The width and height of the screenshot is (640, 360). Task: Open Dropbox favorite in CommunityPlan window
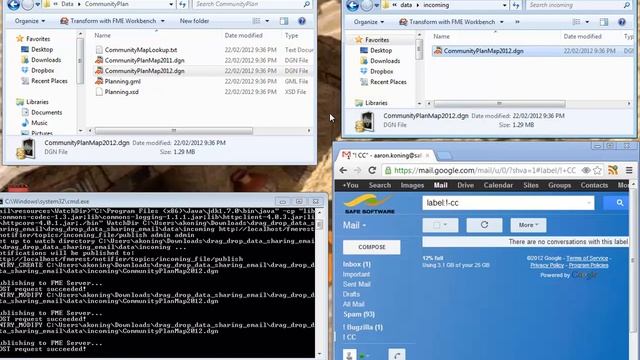click(x=38, y=71)
